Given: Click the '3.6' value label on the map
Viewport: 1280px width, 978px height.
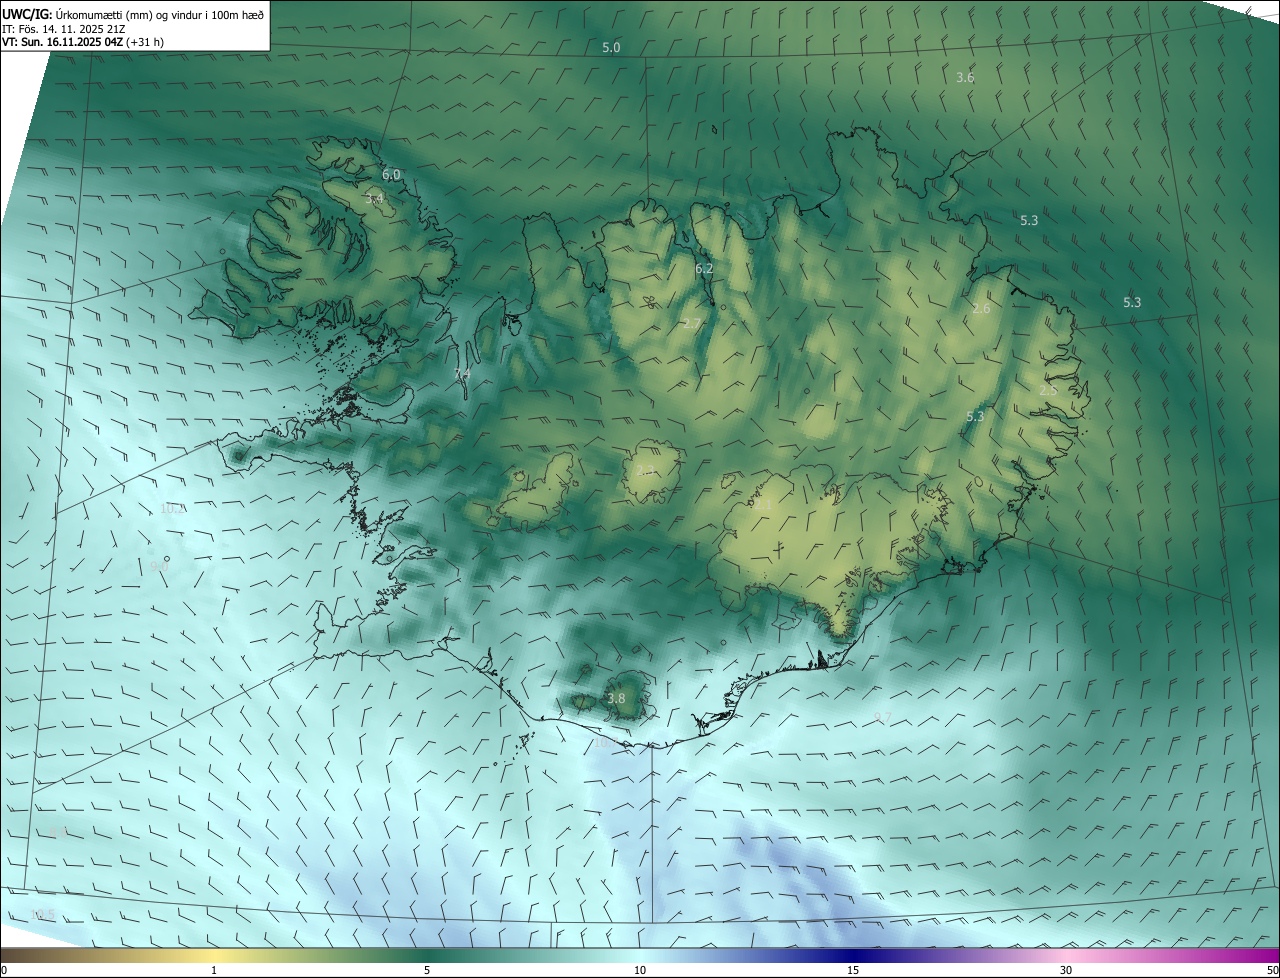Looking at the screenshot, I should (965, 77).
